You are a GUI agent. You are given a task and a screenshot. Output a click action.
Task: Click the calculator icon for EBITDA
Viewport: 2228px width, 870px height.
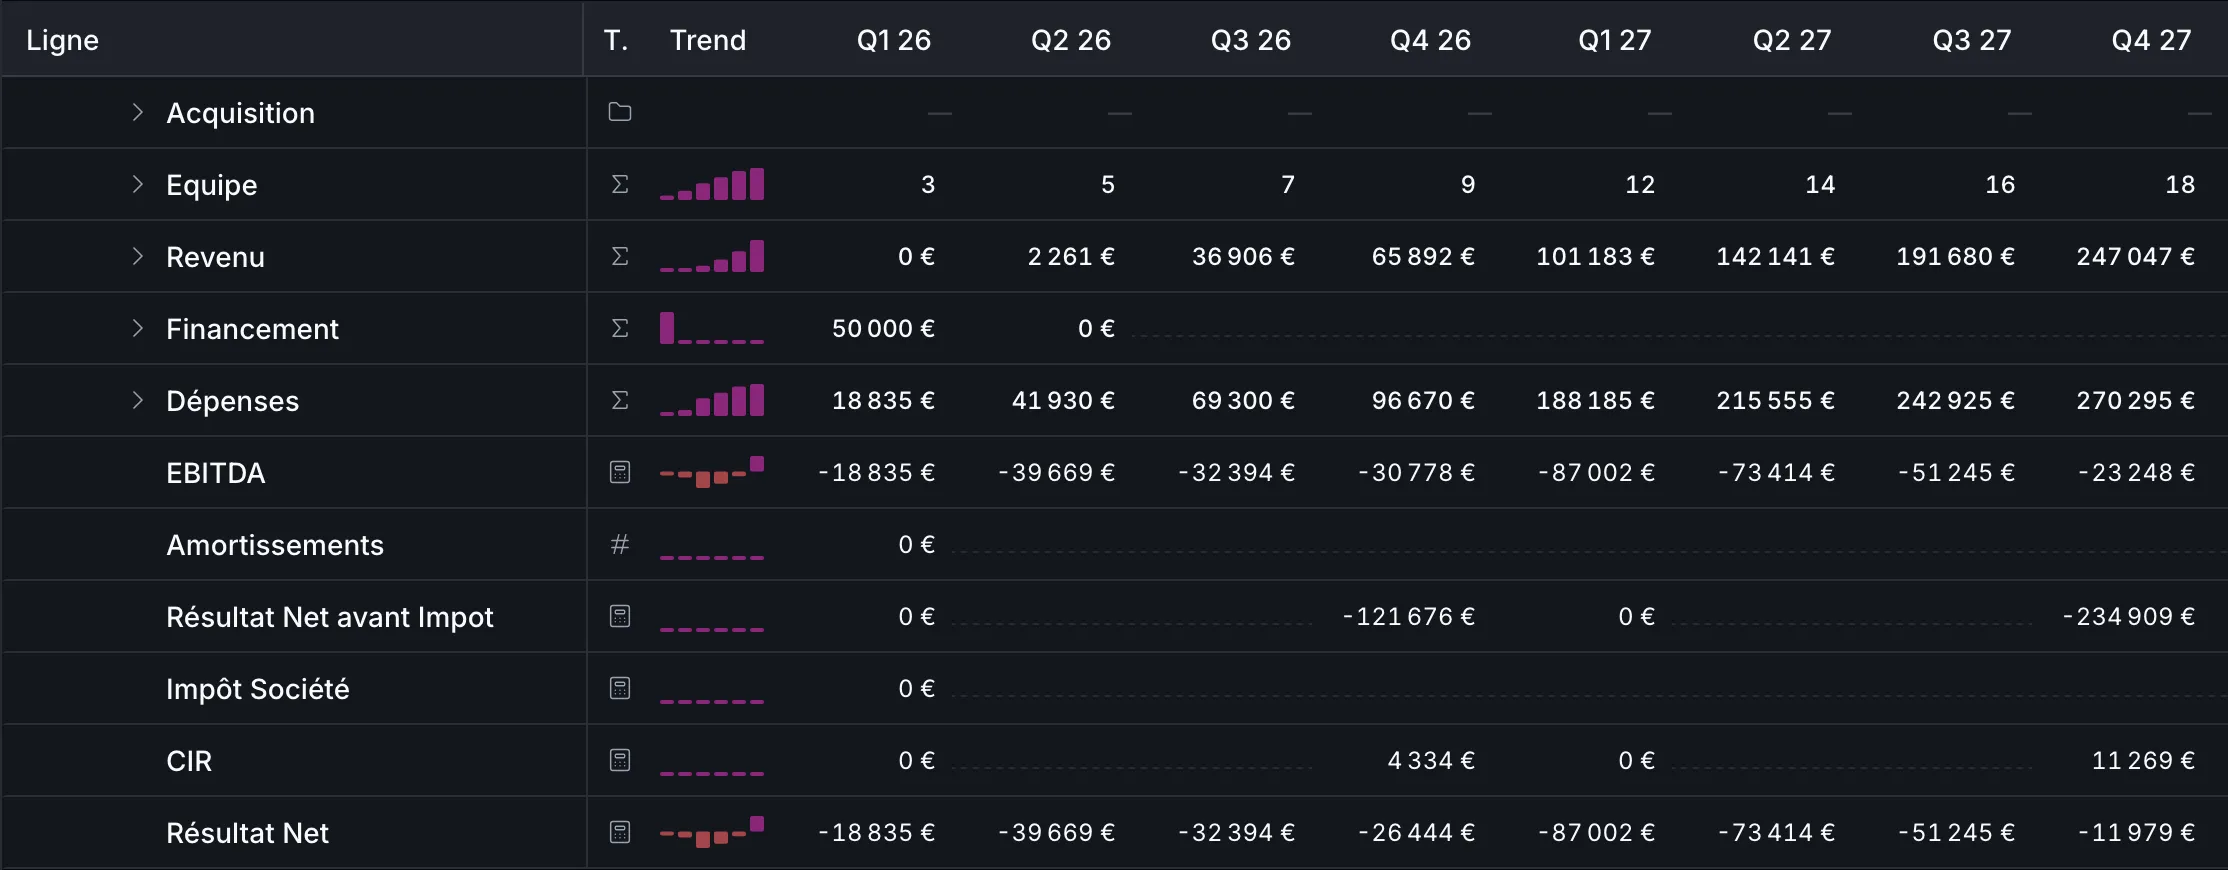click(x=620, y=472)
